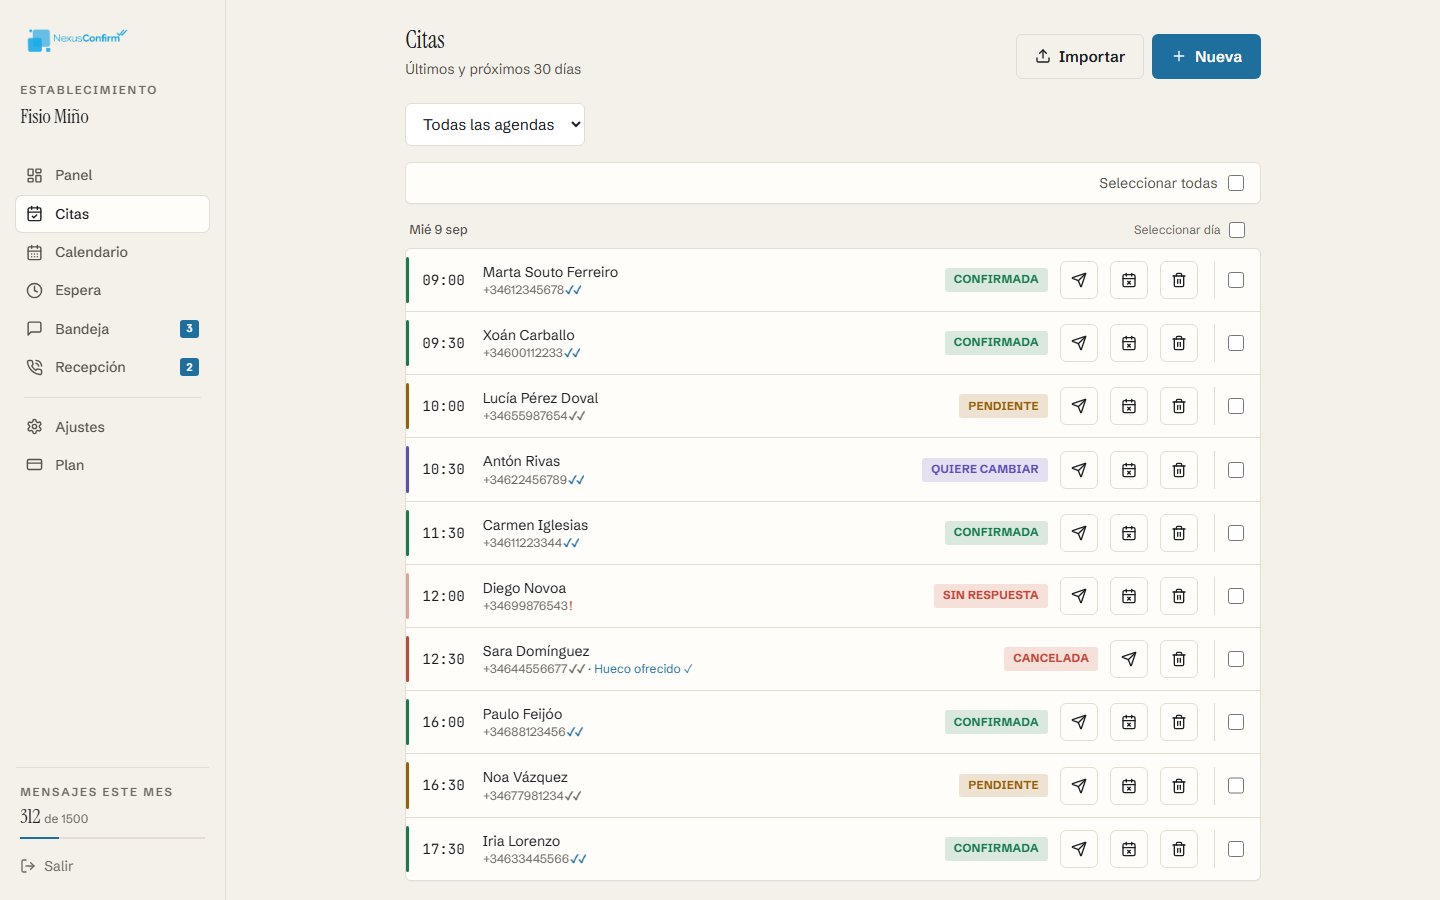Select Antón Rivas's row checkbox
This screenshot has height=900, width=1440.
click(1236, 470)
